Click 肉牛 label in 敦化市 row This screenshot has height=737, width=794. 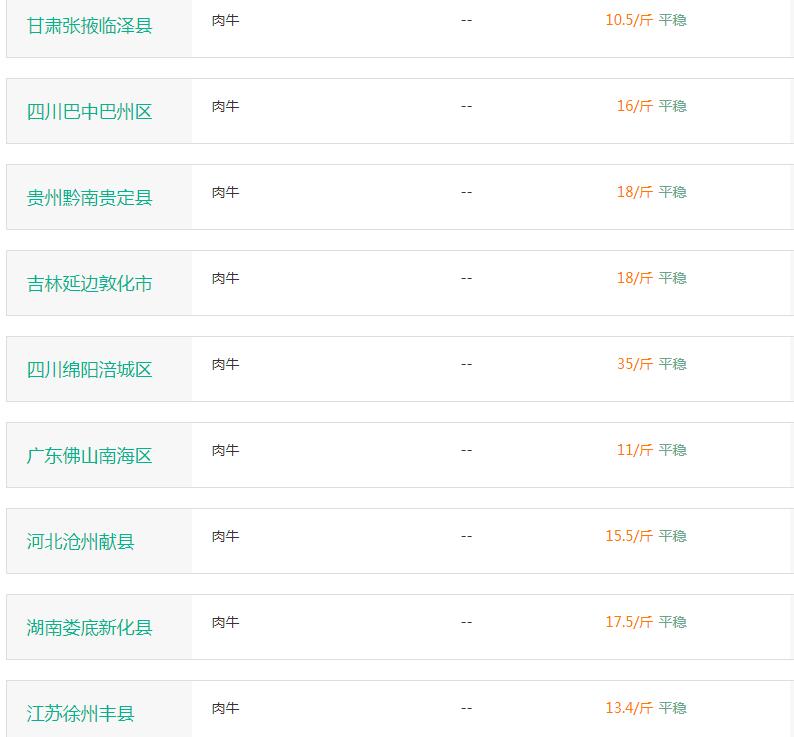coord(225,278)
